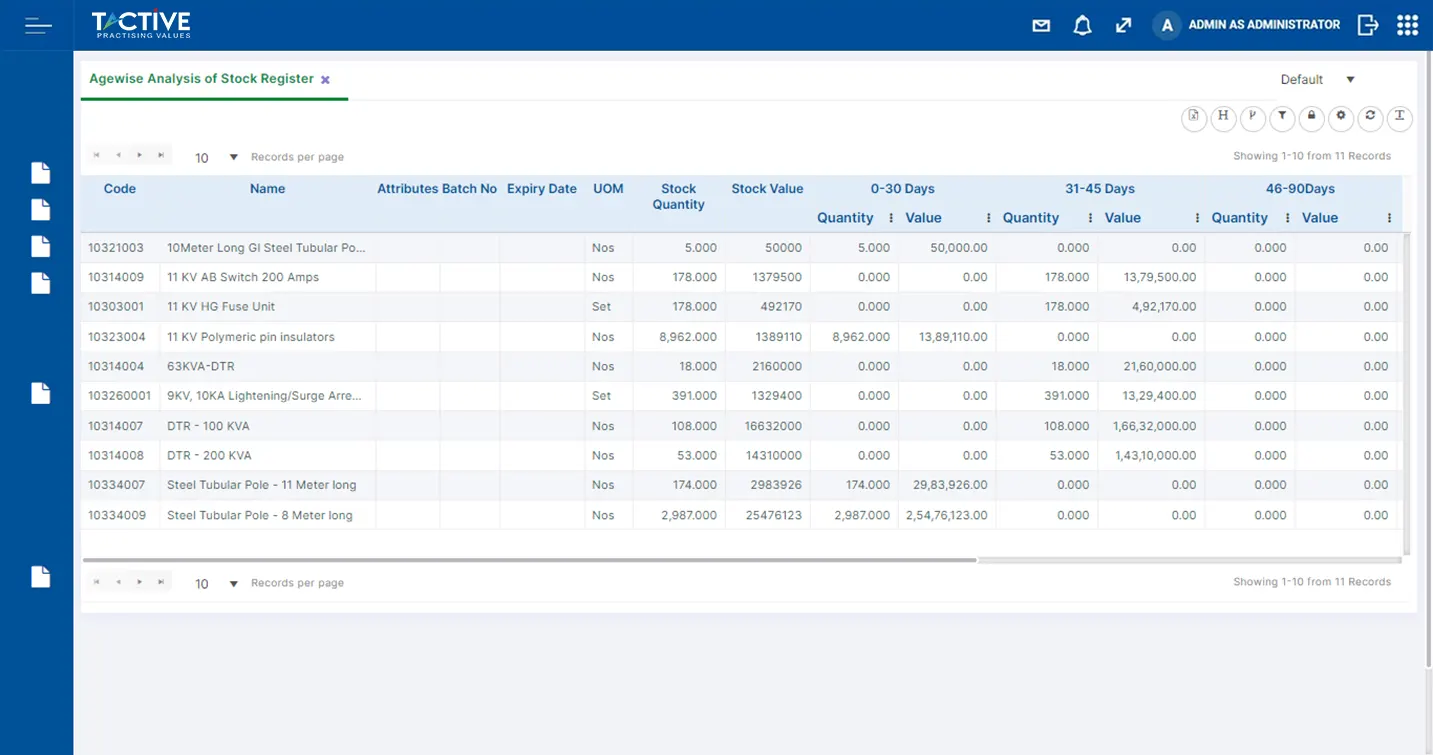This screenshot has width=1433, height=755.
Task: Open 31-45 Days Quantity column menu
Action: point(1089,218)
